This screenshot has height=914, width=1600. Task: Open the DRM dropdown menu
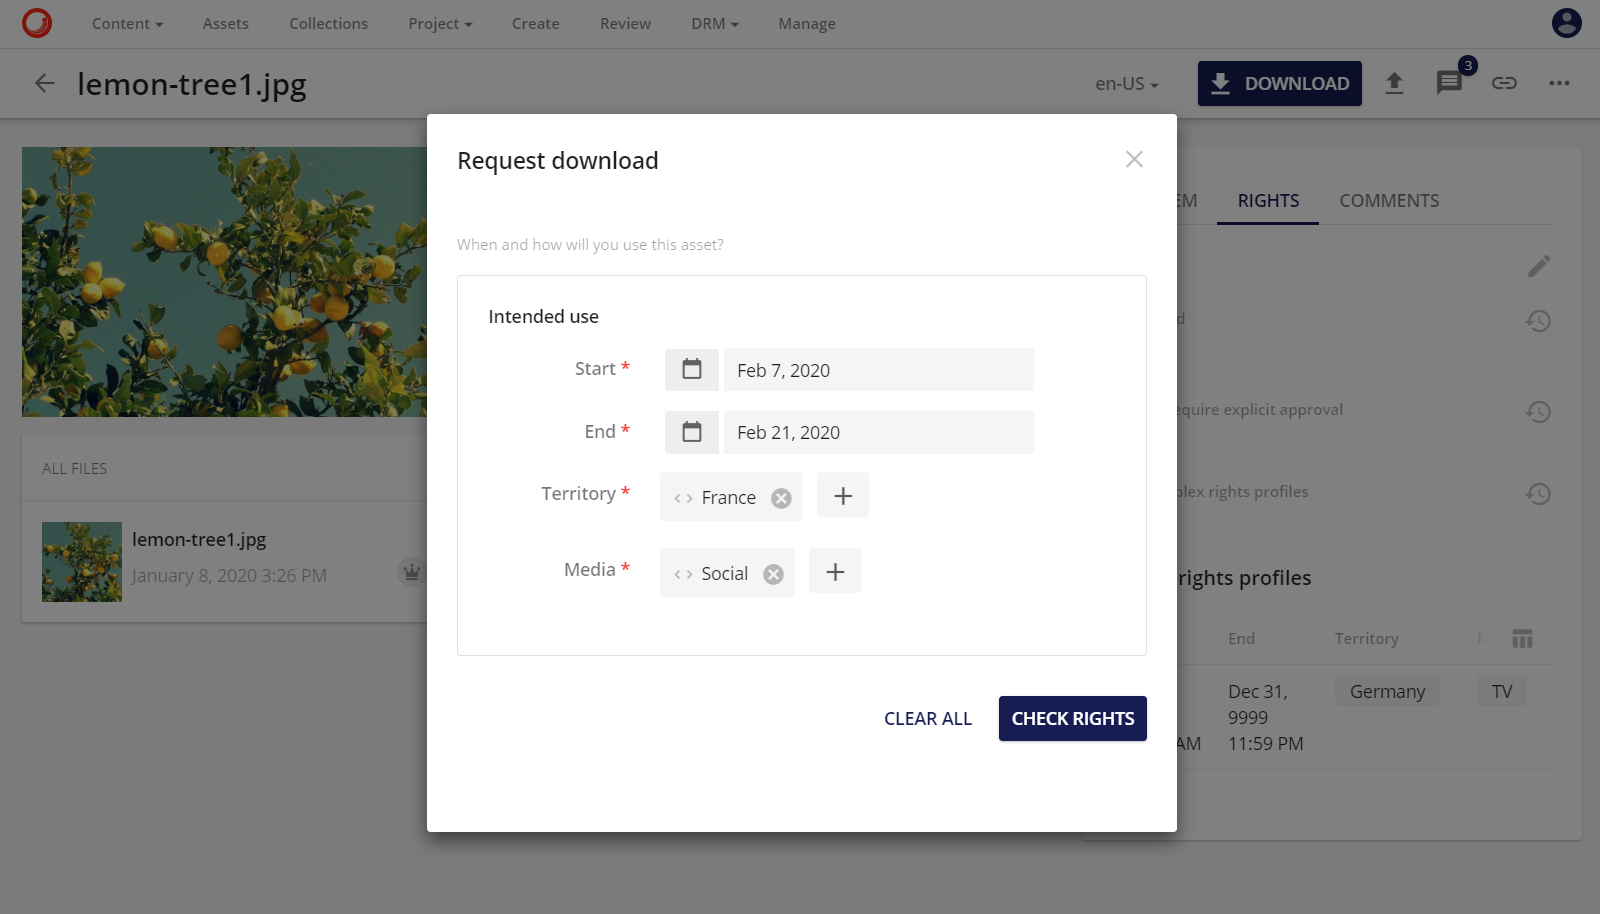click(713, 23)
